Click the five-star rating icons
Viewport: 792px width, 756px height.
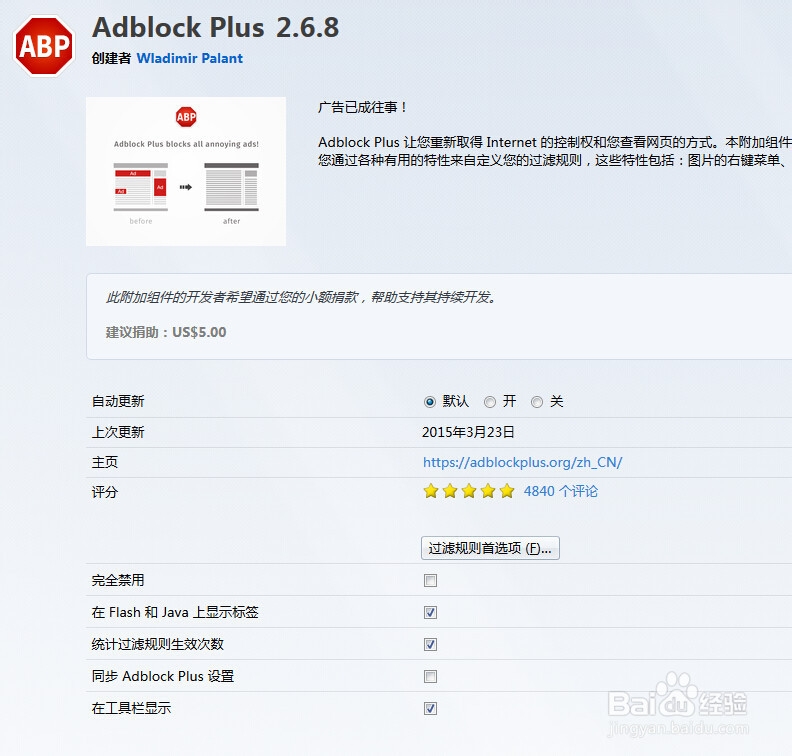click(469, 491)
